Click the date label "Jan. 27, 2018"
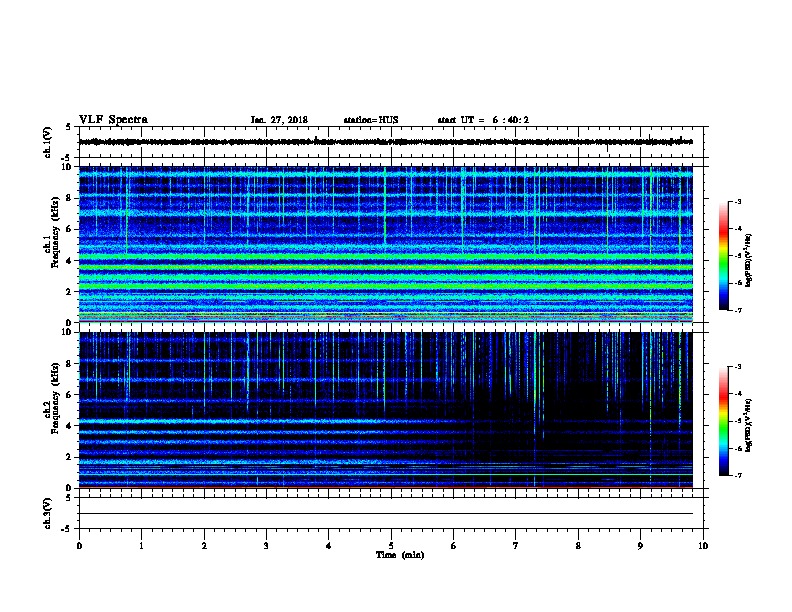Viewport: 792px width, 612px height. pyautogui.click(x=279, y=120)
